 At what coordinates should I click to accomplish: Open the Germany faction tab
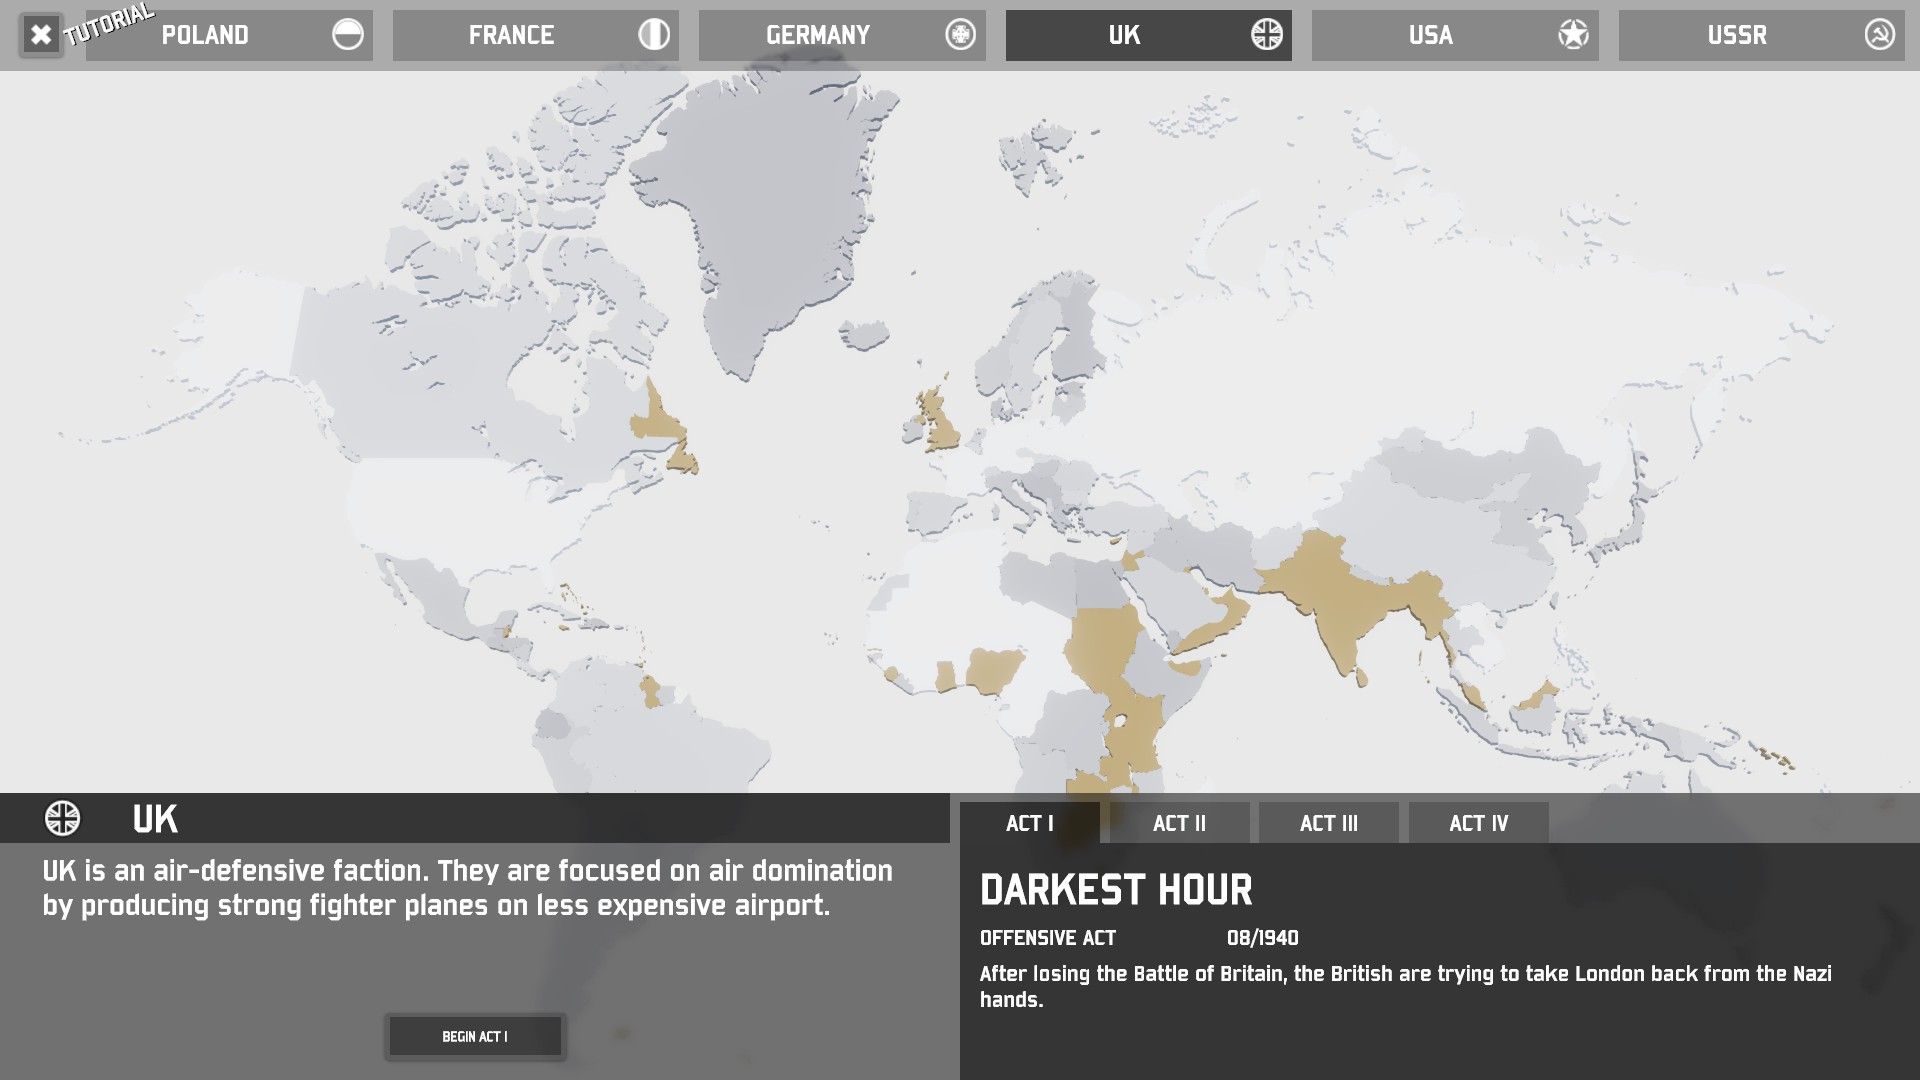[x=817, y=36]
